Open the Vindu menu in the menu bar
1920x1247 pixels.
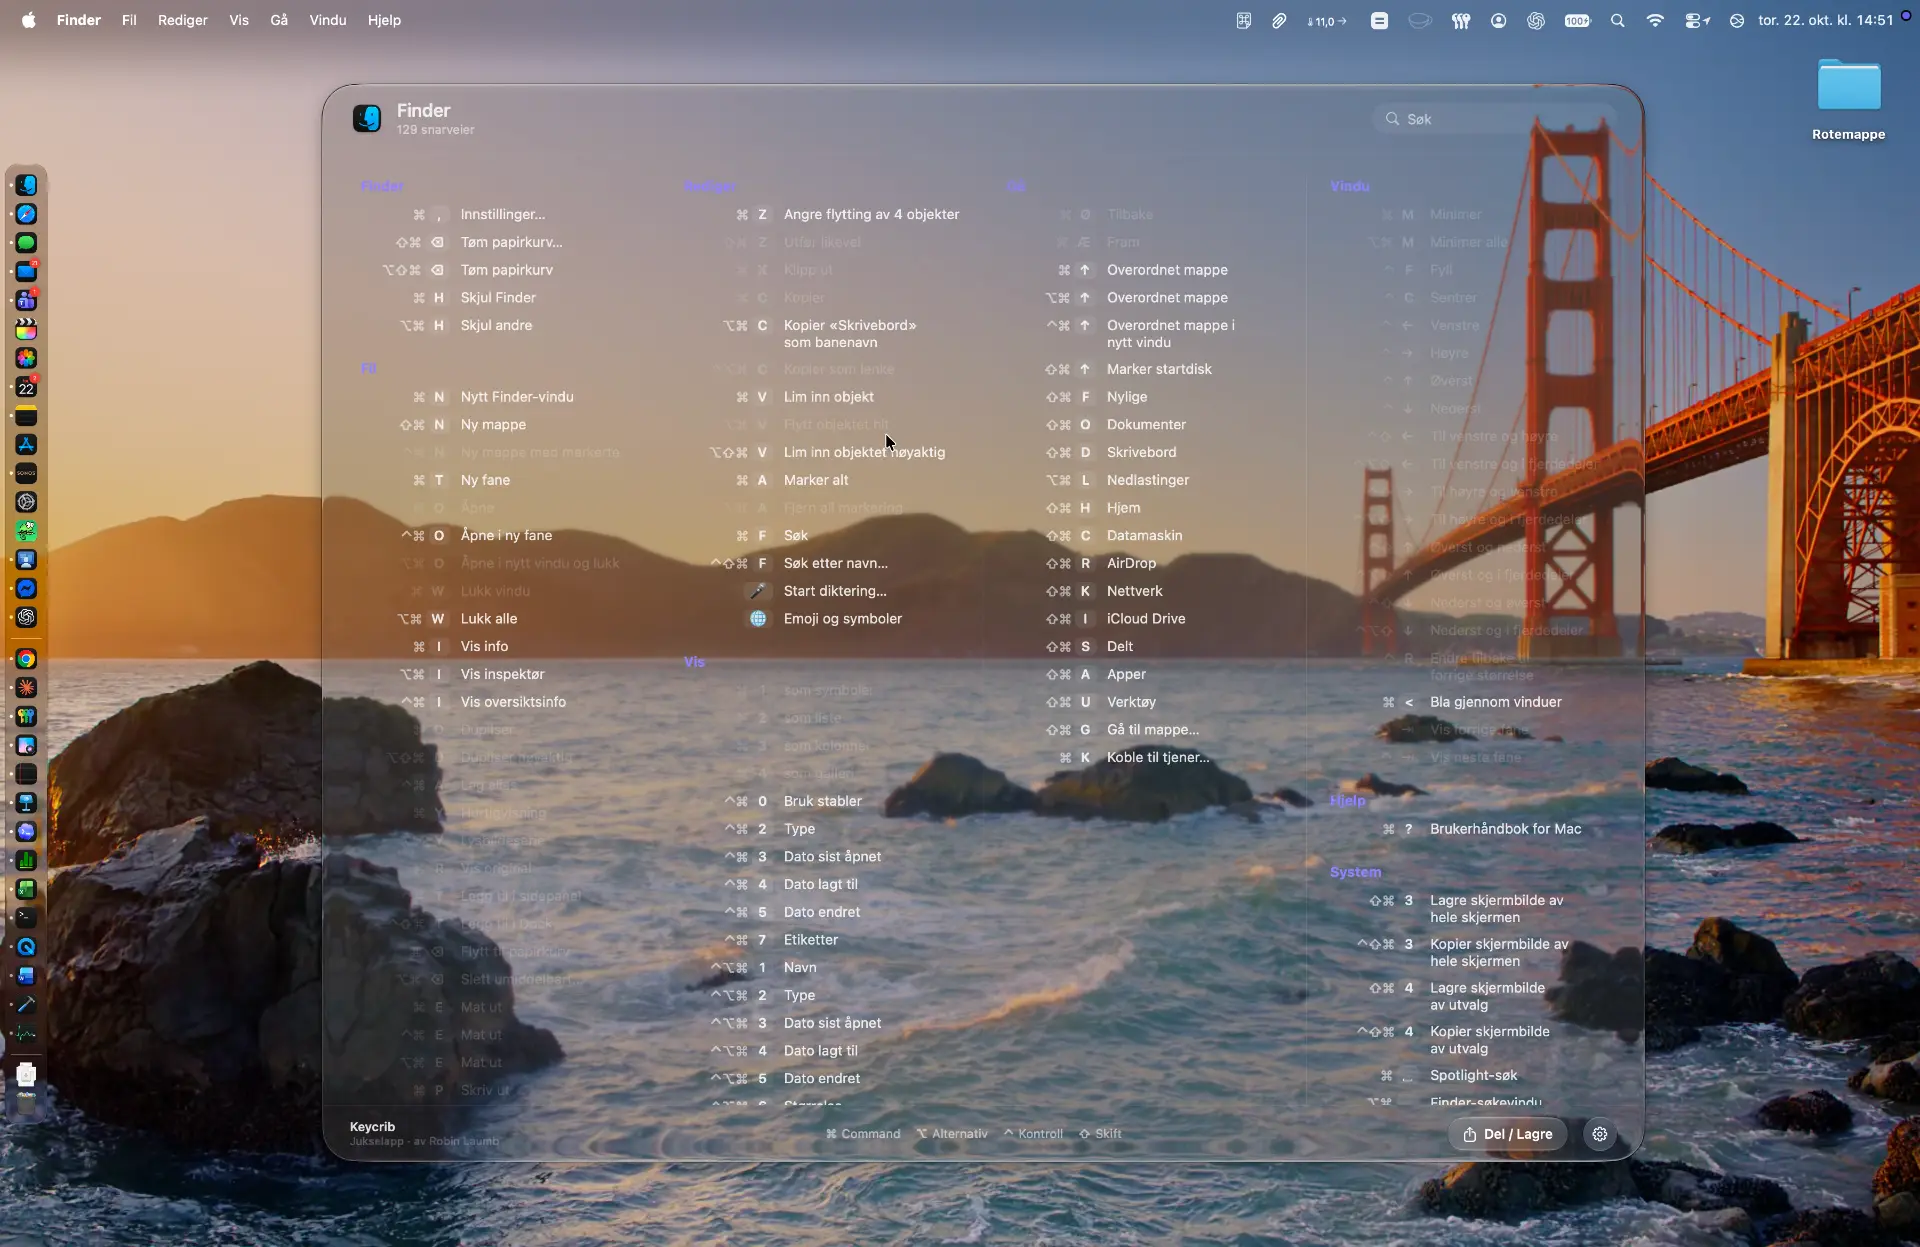[328, 20]
